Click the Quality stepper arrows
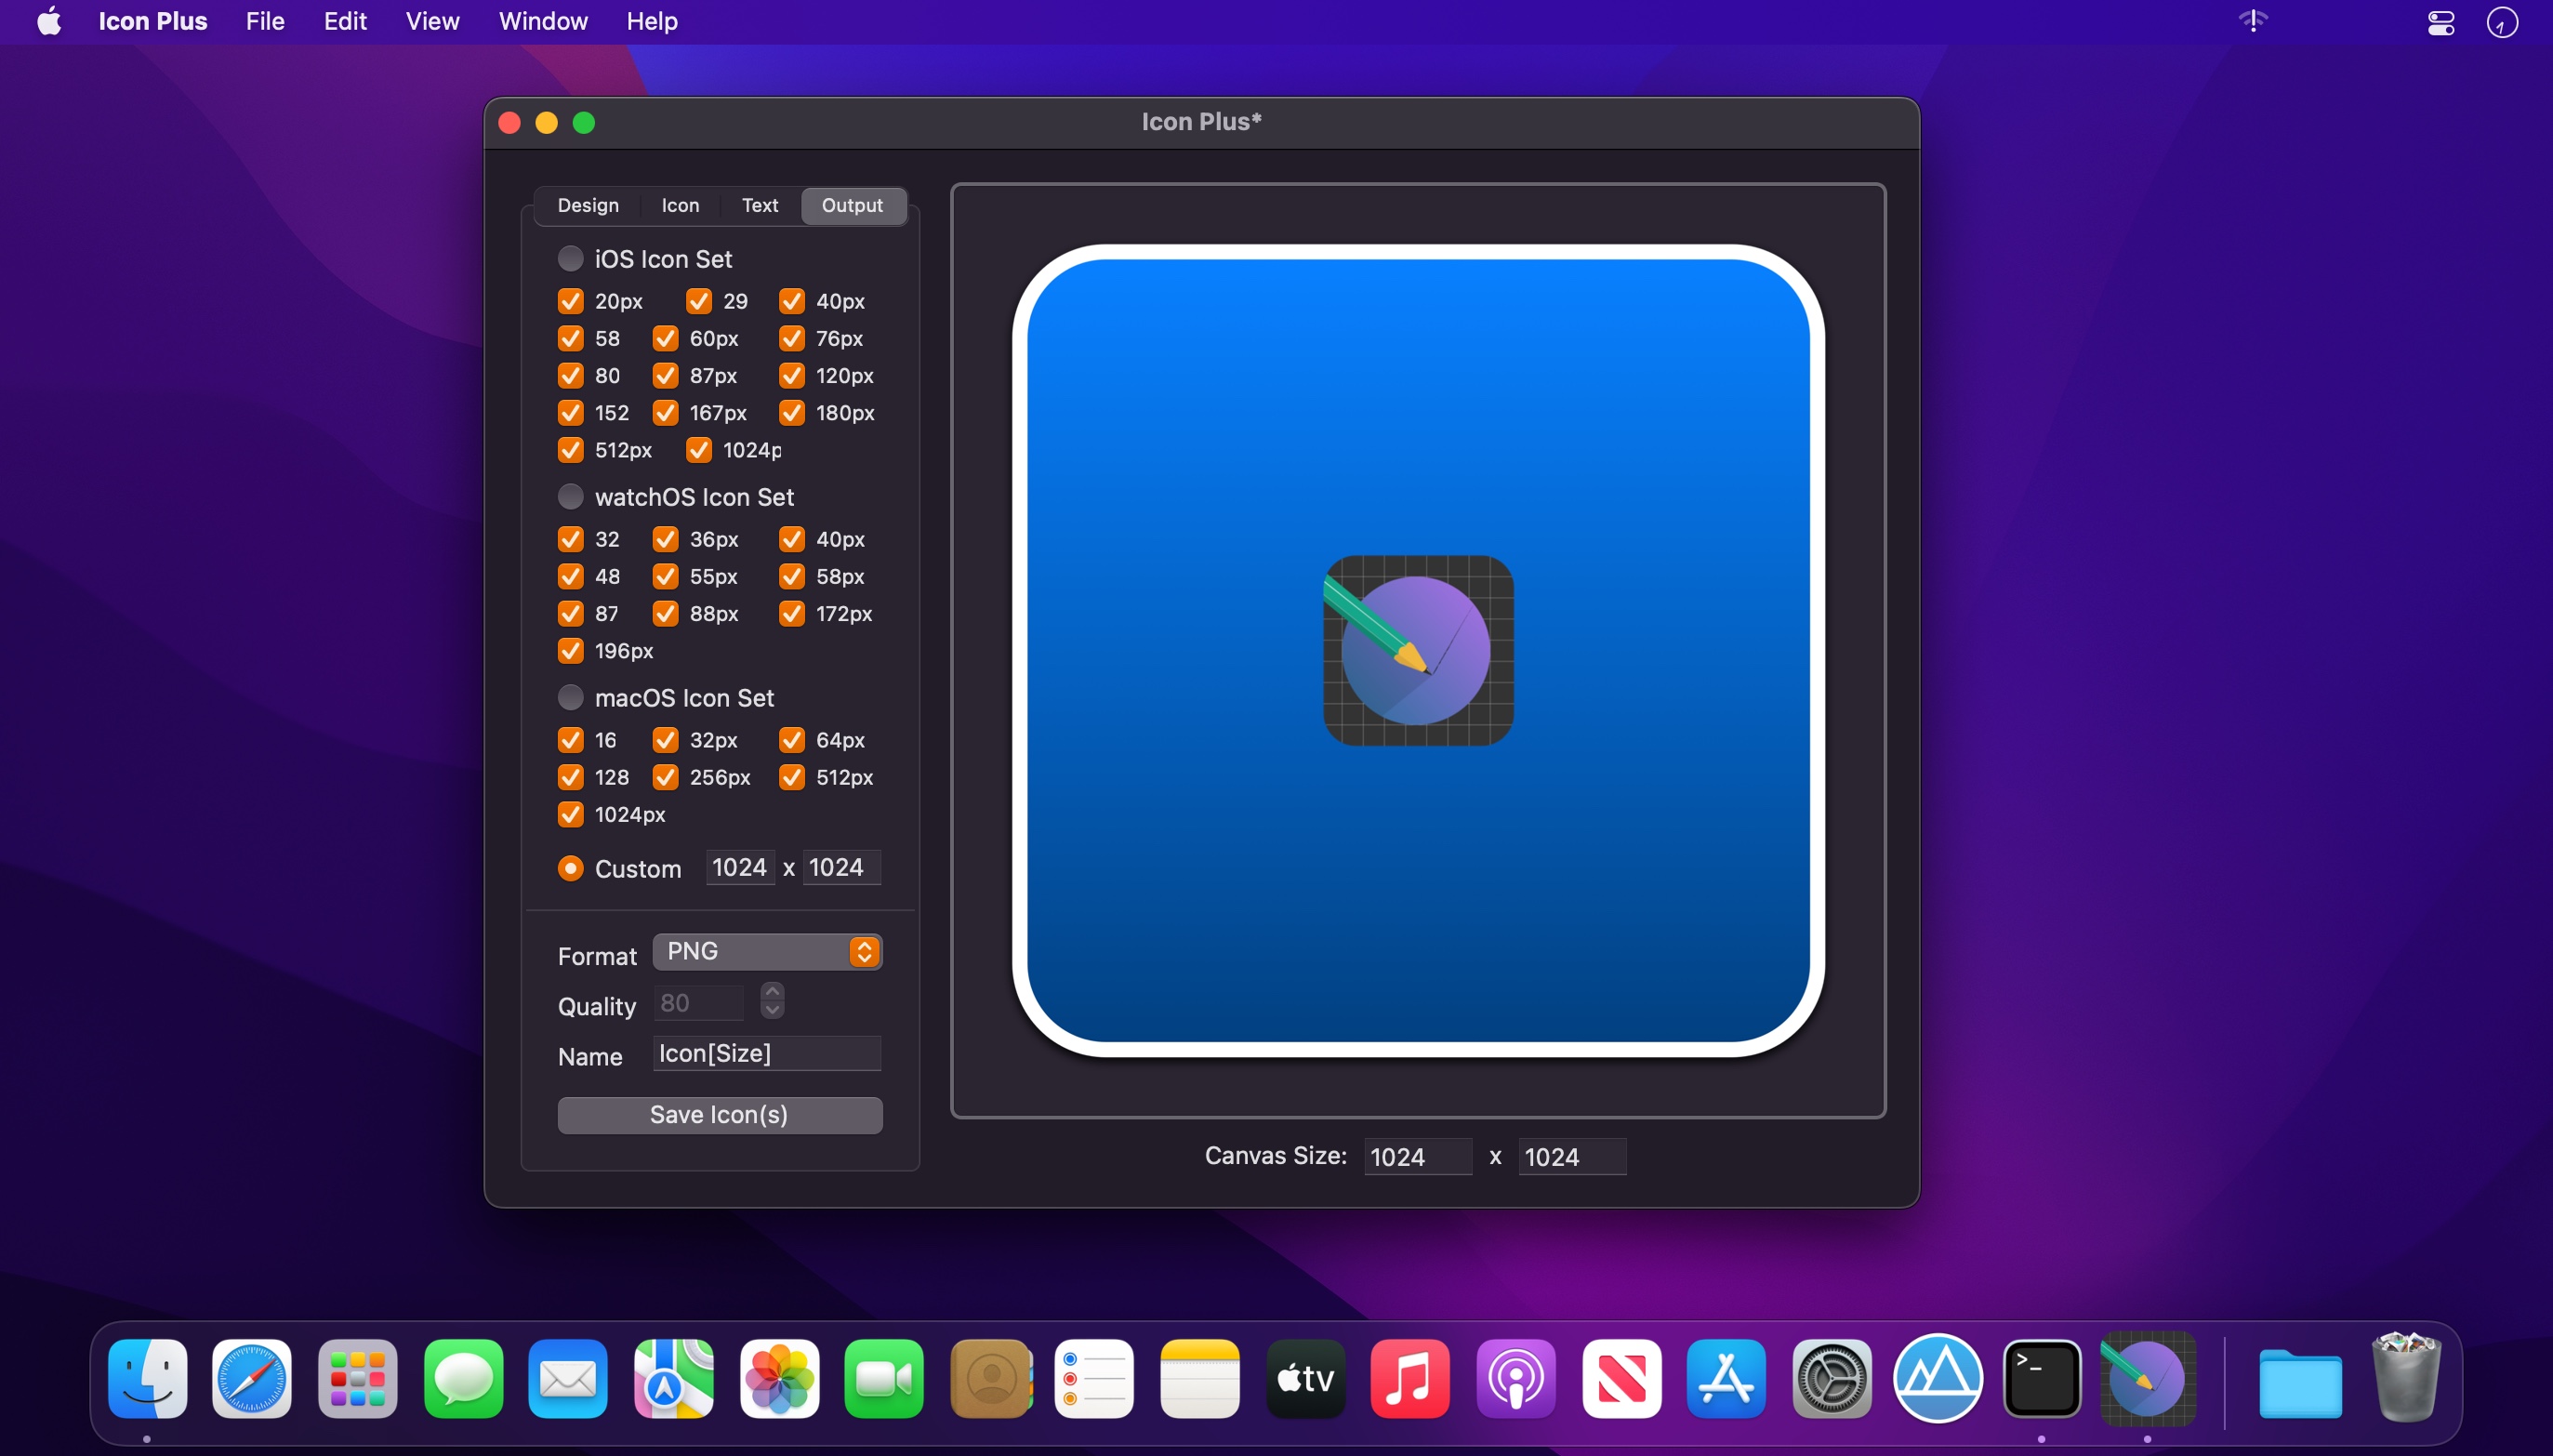Image resolution: width=2553 pixels, height=1456 pixels. 772,1000
